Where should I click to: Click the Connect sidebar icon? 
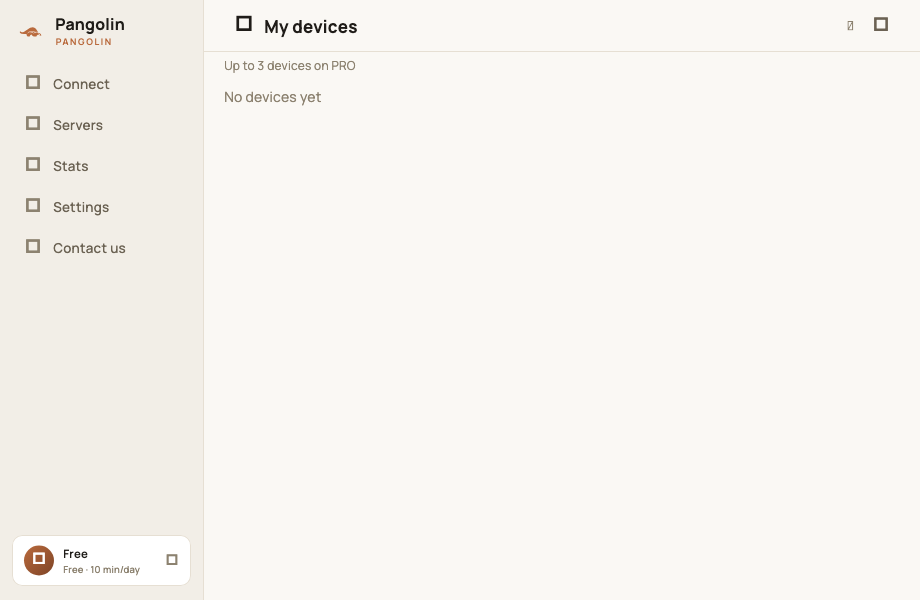[x=33, y=82]
